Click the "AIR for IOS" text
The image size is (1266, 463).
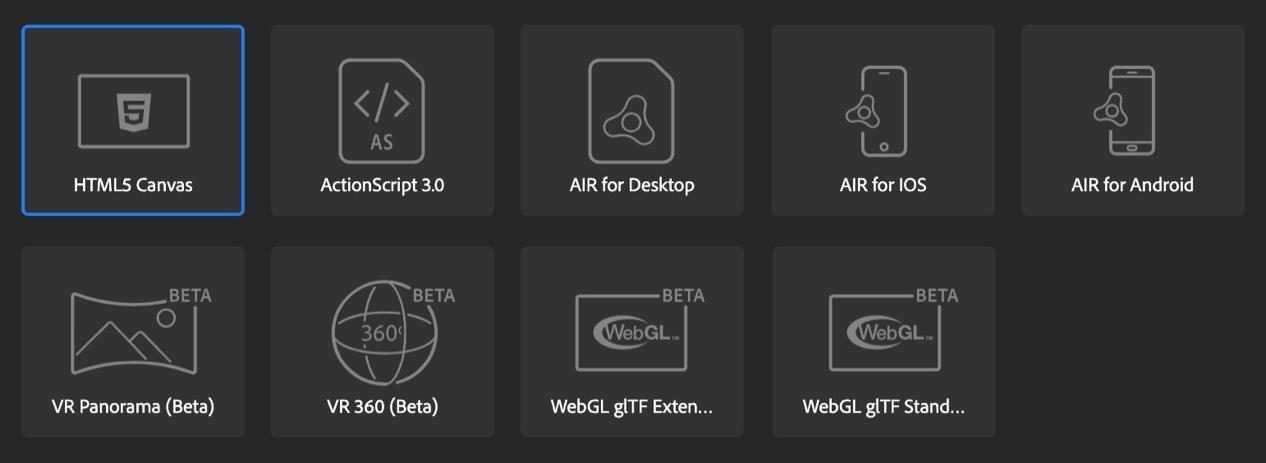[883, 185]
